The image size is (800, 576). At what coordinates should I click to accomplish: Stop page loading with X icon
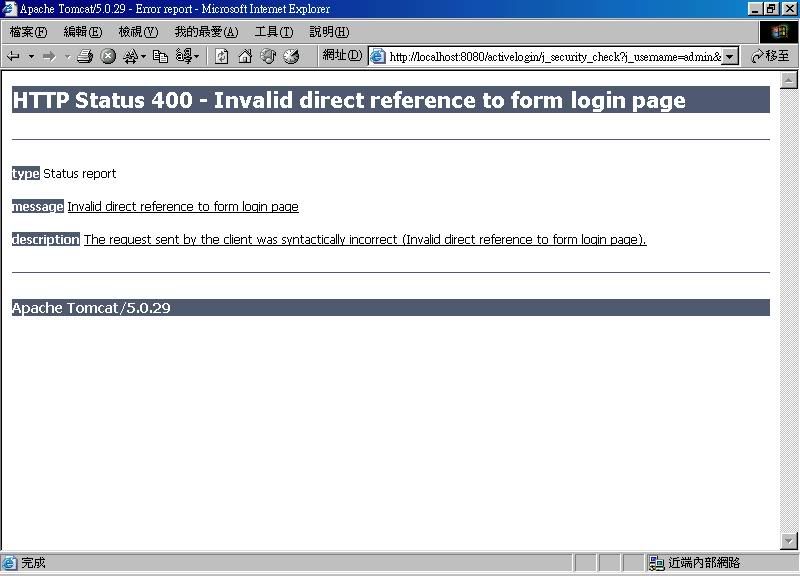108,56
